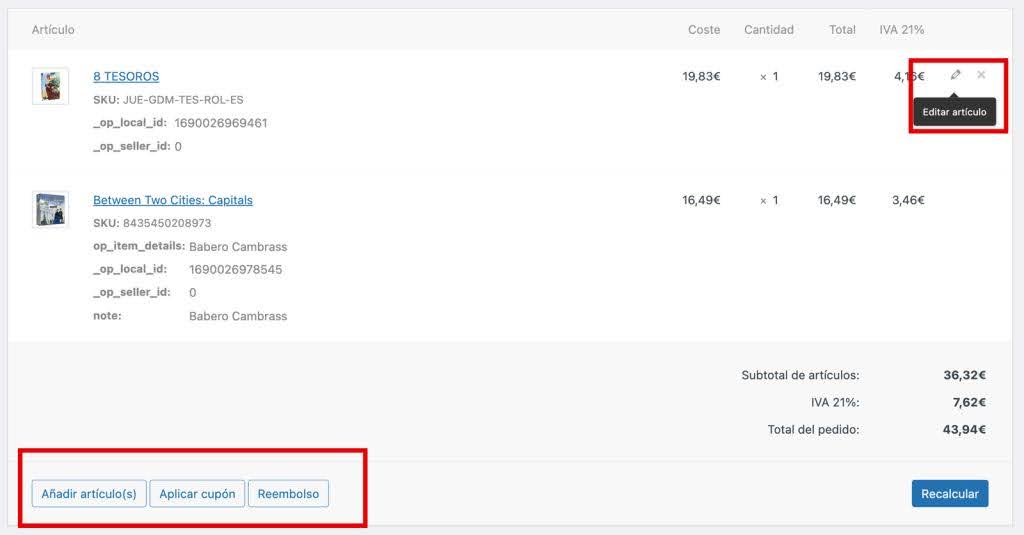This screenshot has width=1024, height=535.
Task: Click the order total amount 43,94€
Action: pyautogui.click(x=964, y=430)
